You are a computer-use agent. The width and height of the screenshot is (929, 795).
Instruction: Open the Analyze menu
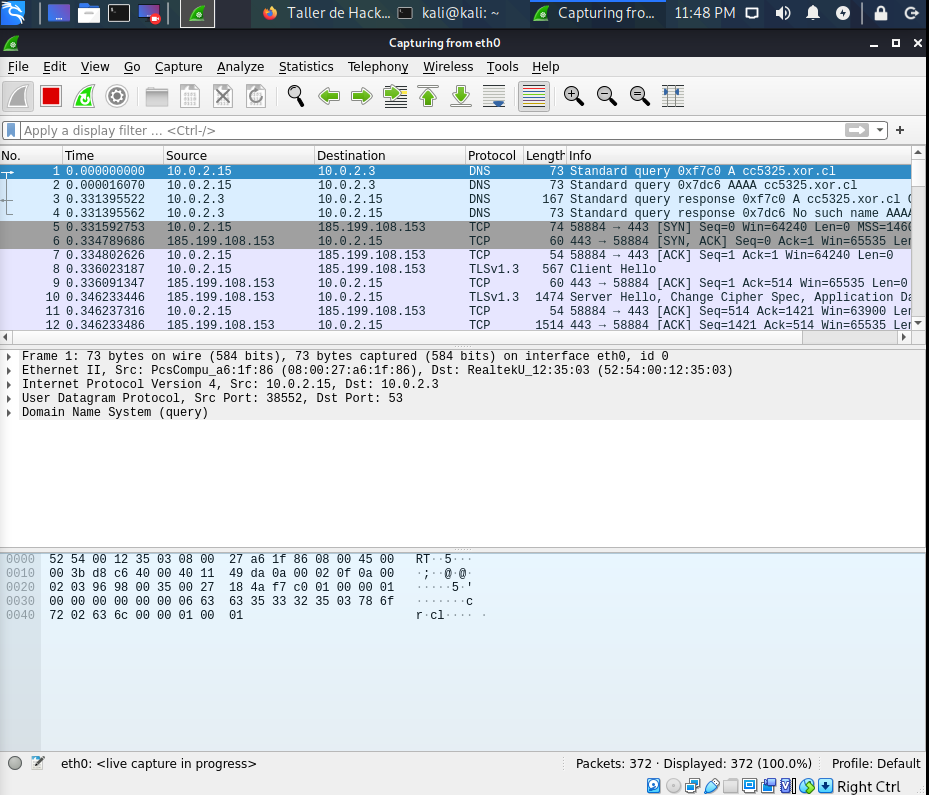240,67
